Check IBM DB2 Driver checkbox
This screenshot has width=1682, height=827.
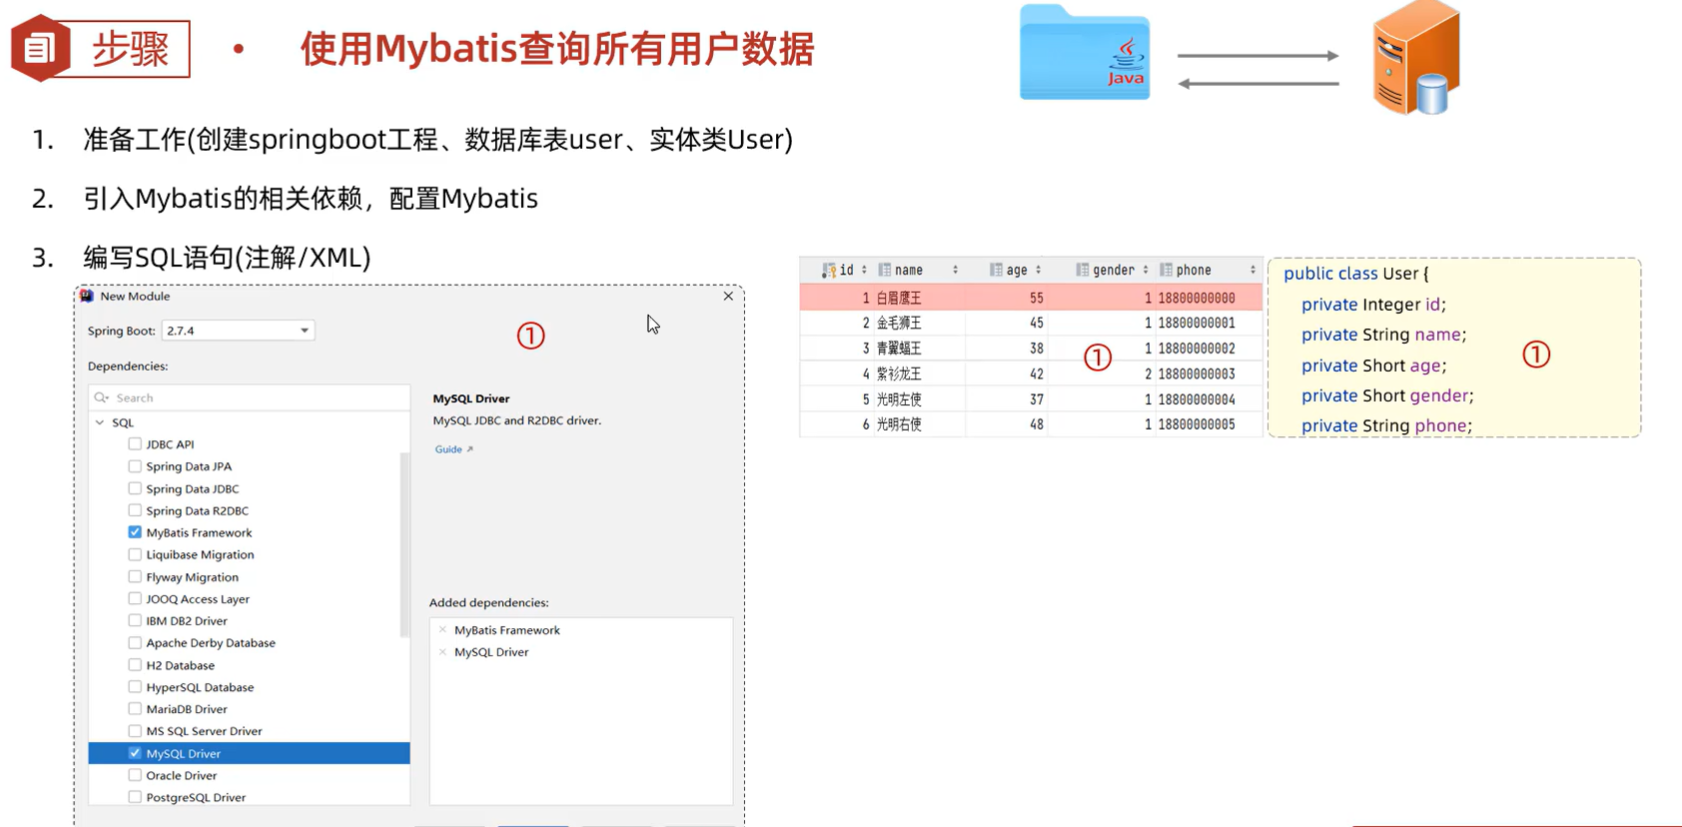pos(135,621)
